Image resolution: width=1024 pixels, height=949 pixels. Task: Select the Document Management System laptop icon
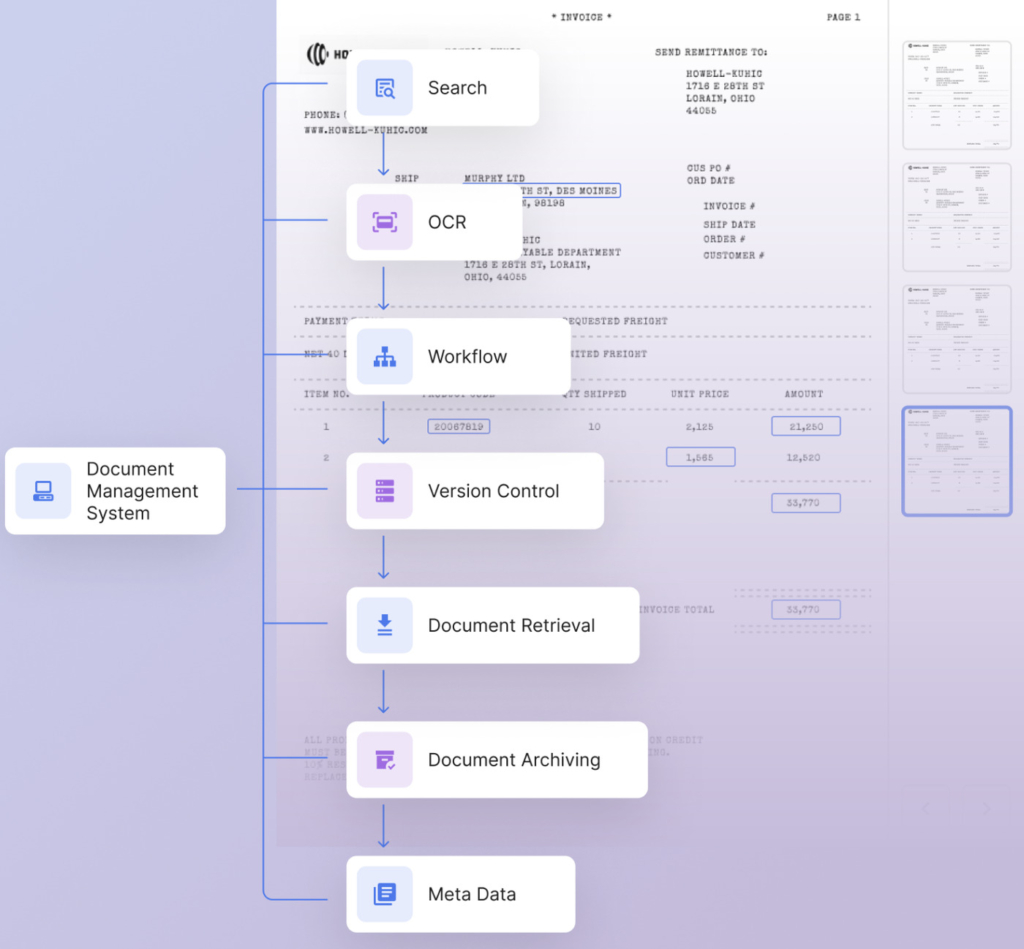(42, 491)
